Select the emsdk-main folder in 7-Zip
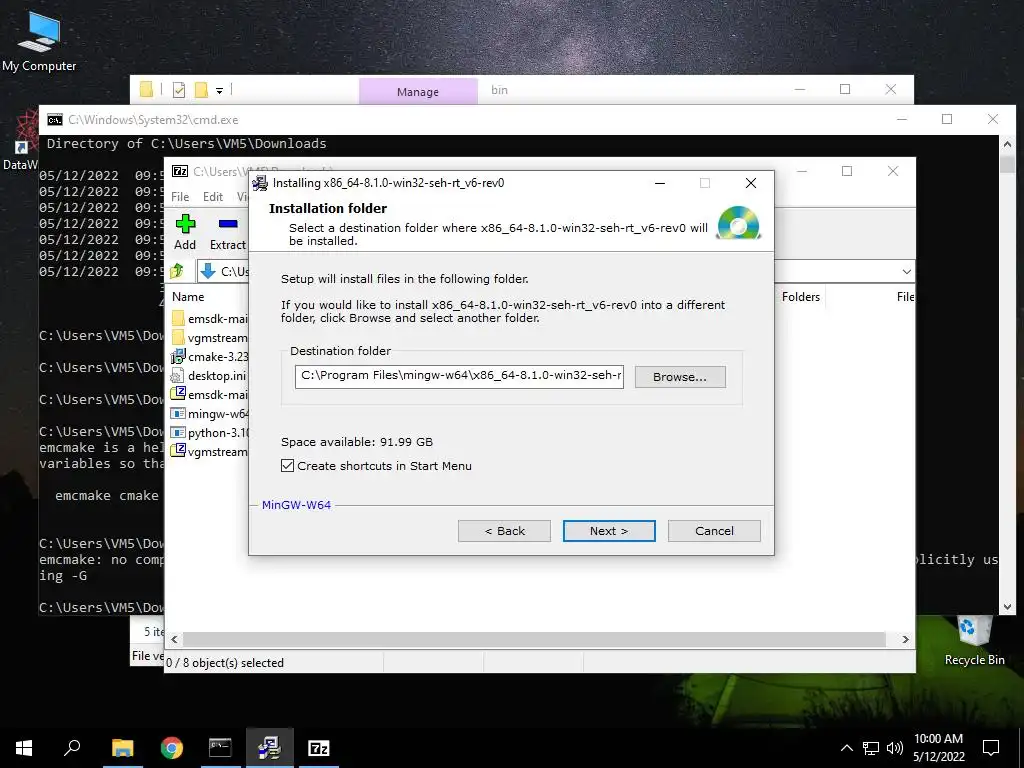The width and height of the screenshot is (1024, 768). pos(209,319)
